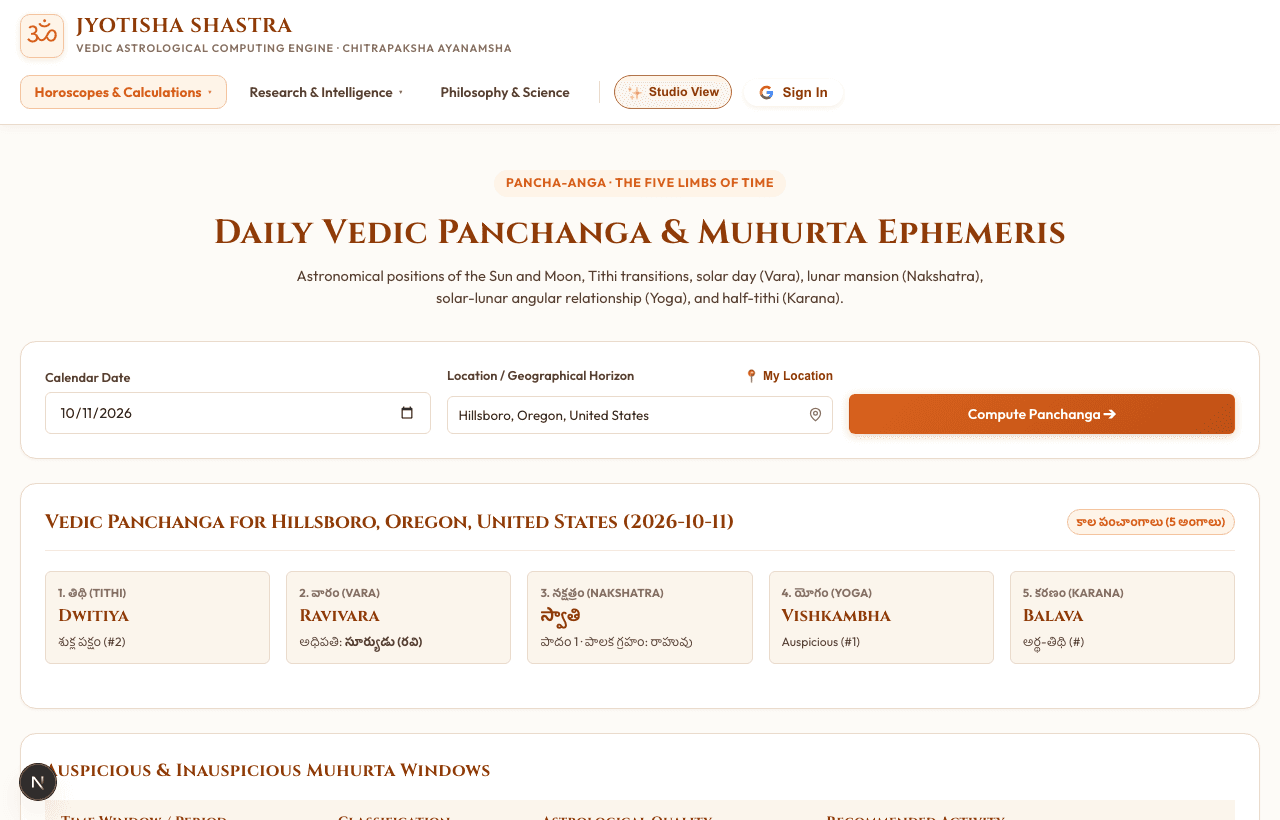Open the round N badge
Viewport: 1280px width, 820px height.
tap(38, 782)
